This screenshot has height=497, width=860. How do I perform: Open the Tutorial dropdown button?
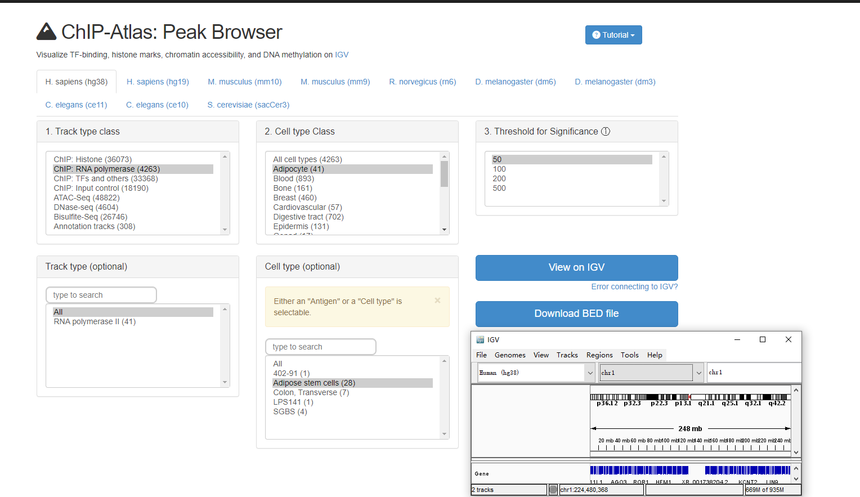[x=613, y=35]
